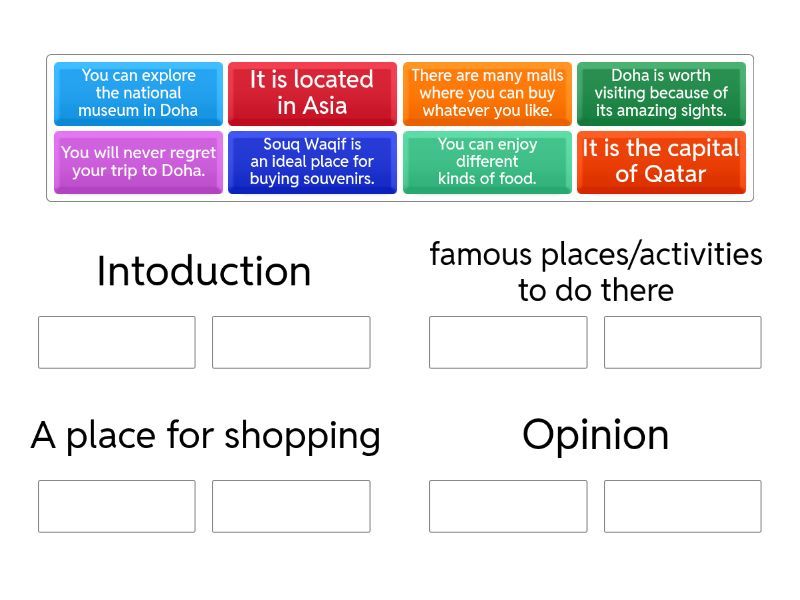Screen dimensions: 800x600
Task: Click the 'It is the capital of Qatar' tile
Action: click(661, 161)
